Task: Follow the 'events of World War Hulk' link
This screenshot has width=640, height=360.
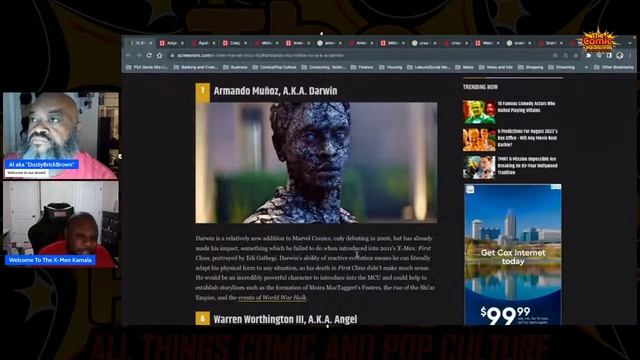Action: click(272, 298)
